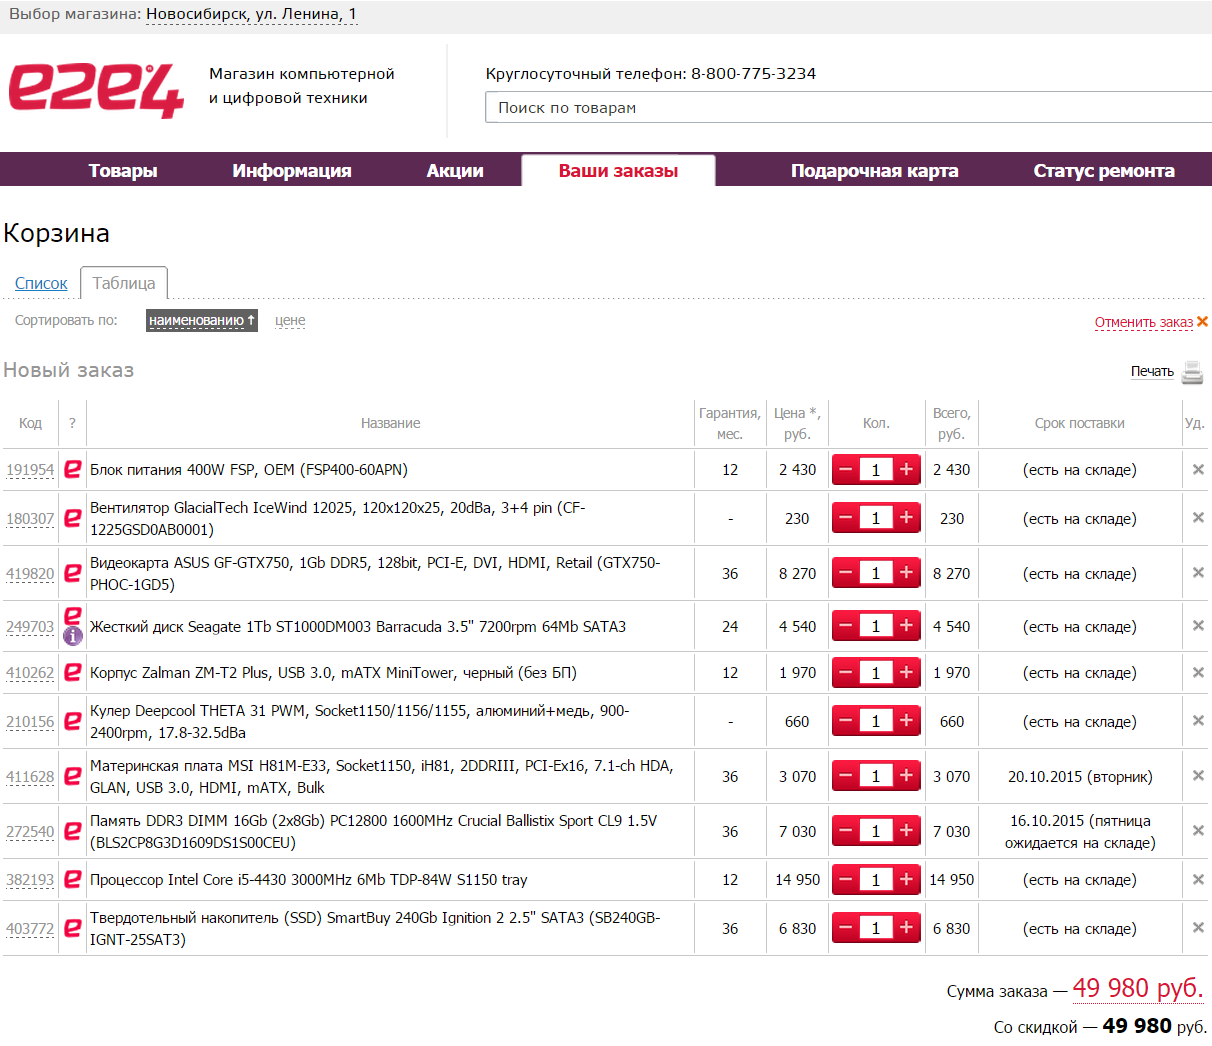Remove Жесткий диск Seagate from cart
Image resolution: width=1212 pixels, height=1046 pixels.
[x=1198, y=626]
